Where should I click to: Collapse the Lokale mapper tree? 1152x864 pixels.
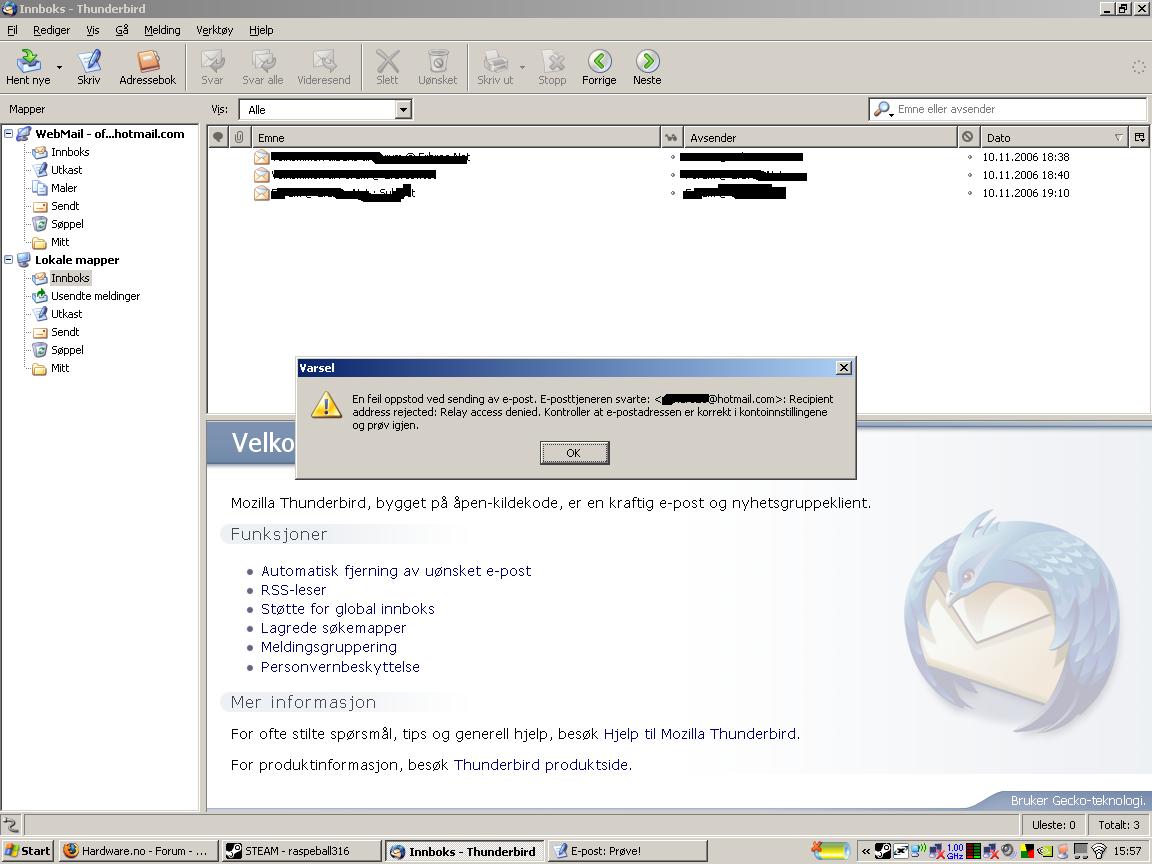[x=9, y=259]
